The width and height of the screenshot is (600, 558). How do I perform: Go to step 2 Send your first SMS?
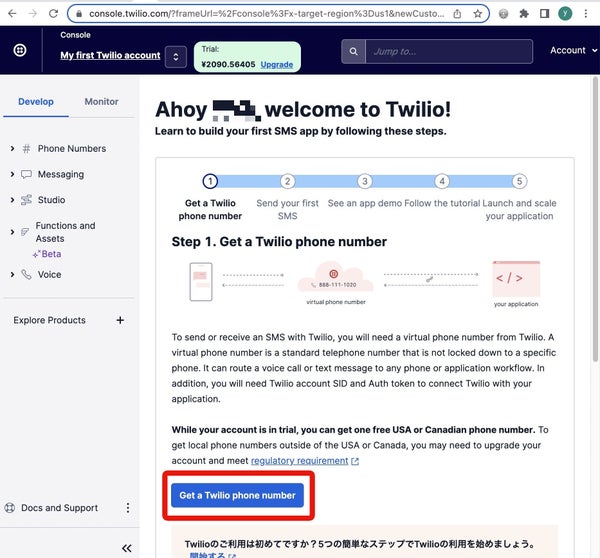(287, 181)
